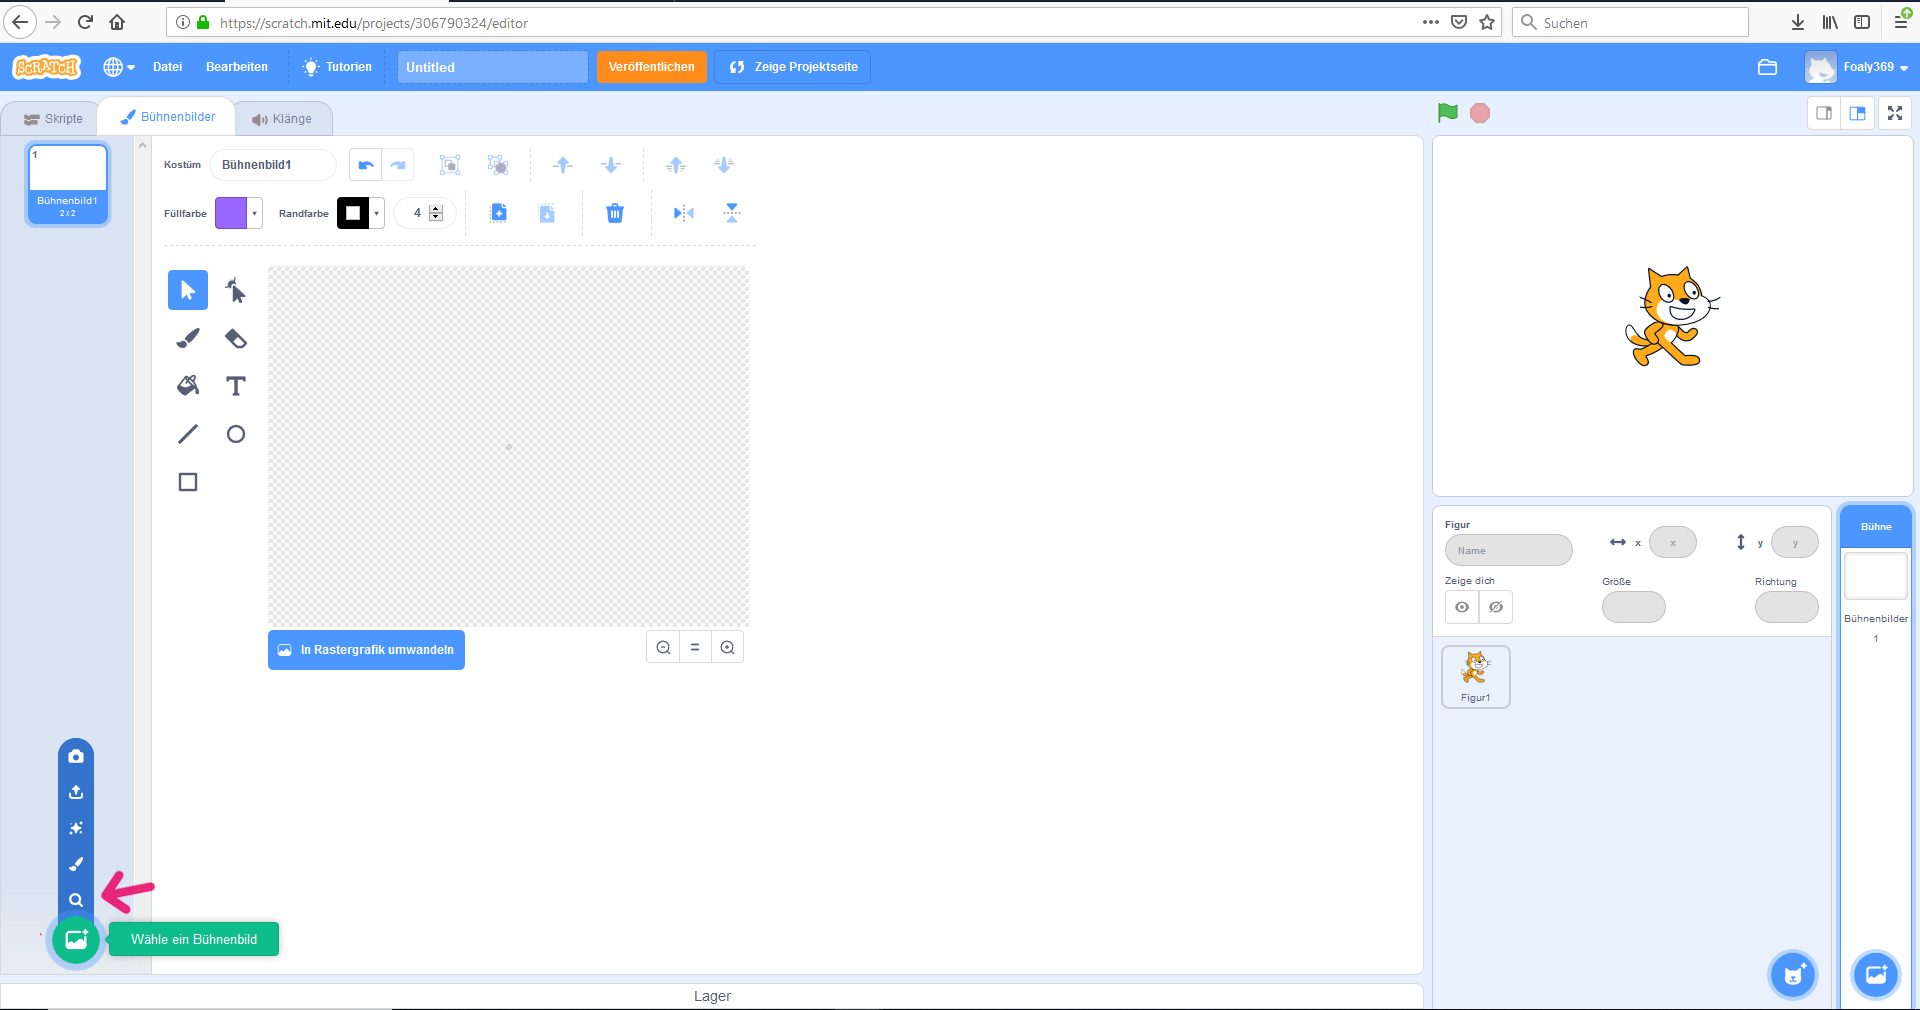Open the language globe dropdown
The height and width of the screenshot is (1010, 1920).
(119, 67)
